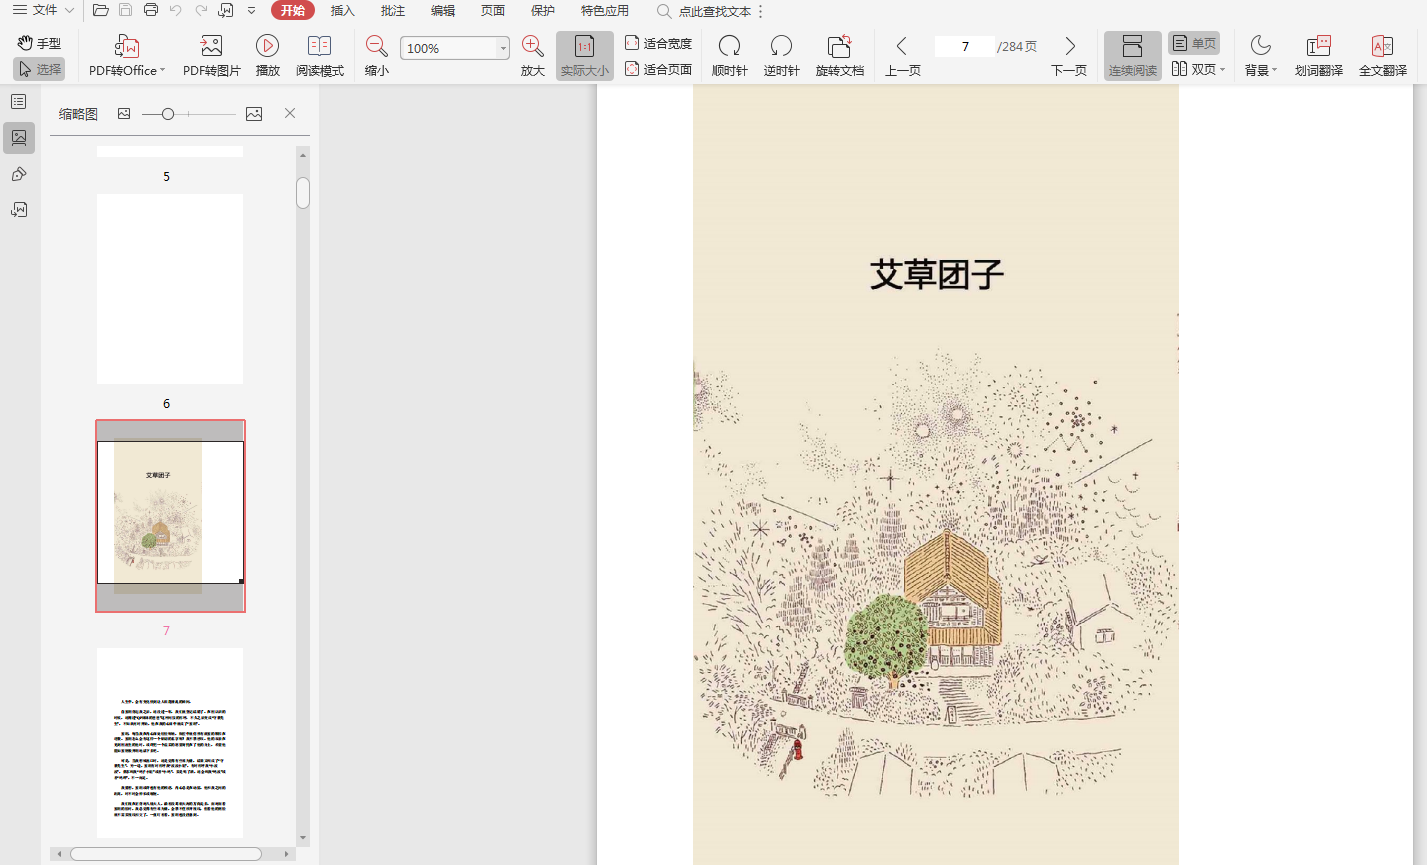Click the 全文翻译 icon
The height and width of the screenshot is (865, 1427).
[1382, 46]
